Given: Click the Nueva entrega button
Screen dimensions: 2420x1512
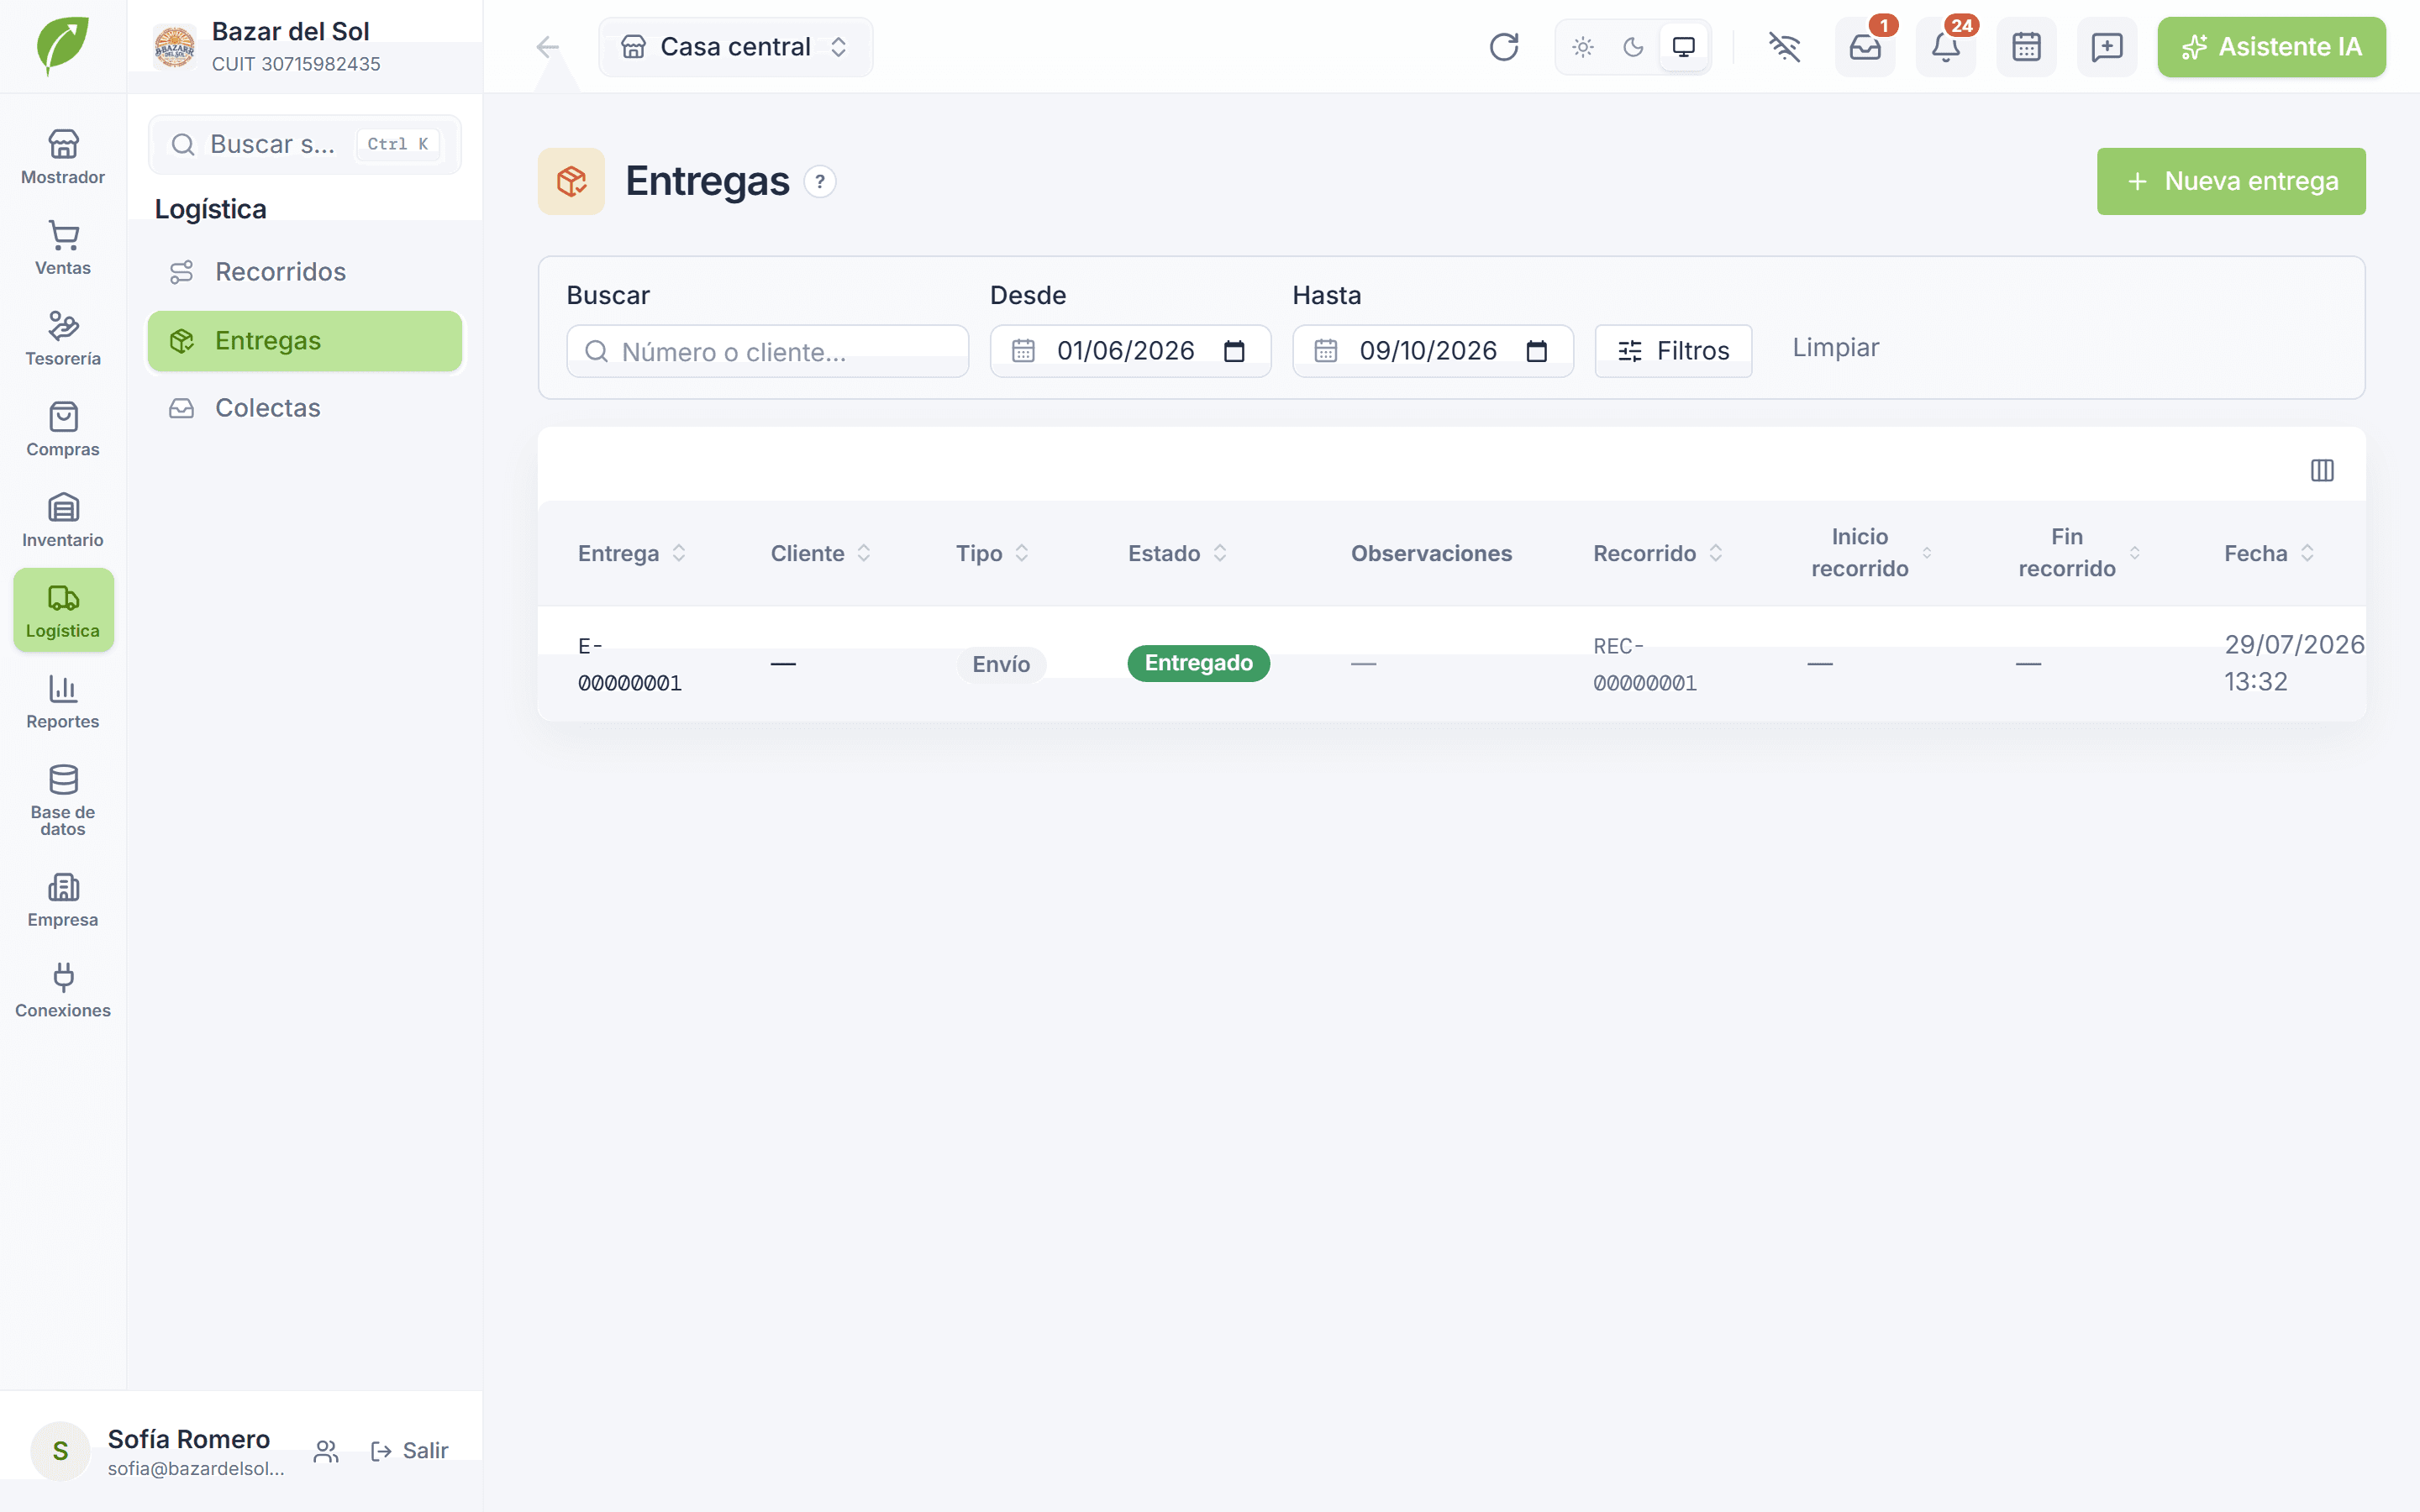Looking at the screenshot, I should click(x=2230, y=181).
